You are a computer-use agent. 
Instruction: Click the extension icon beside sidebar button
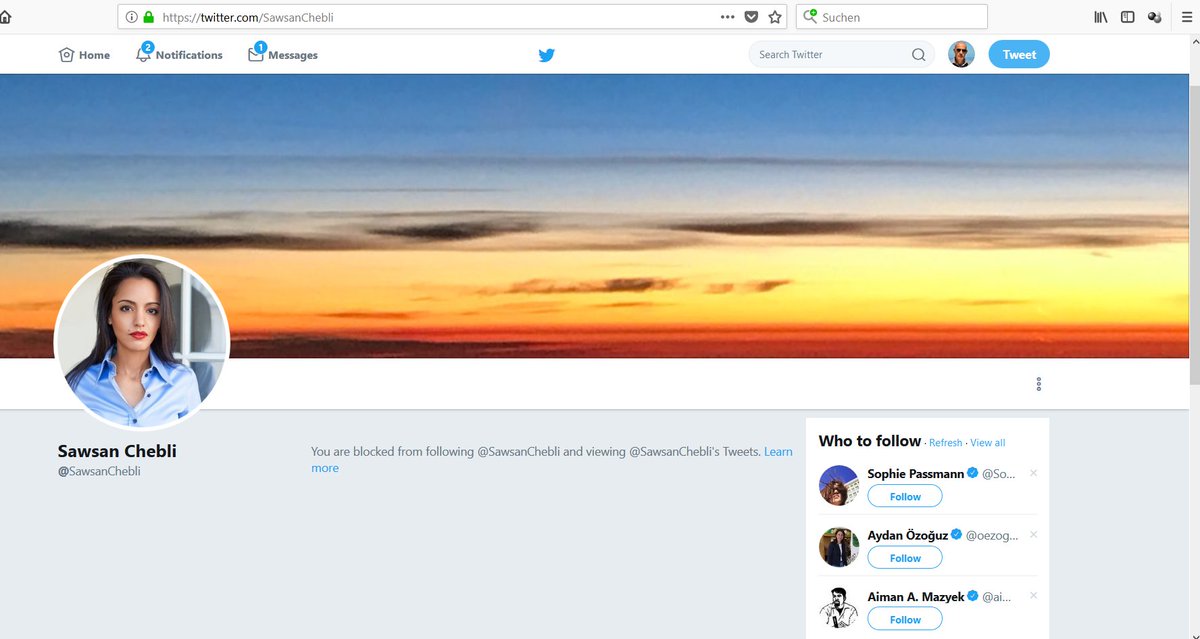(x=1154, y=17)
